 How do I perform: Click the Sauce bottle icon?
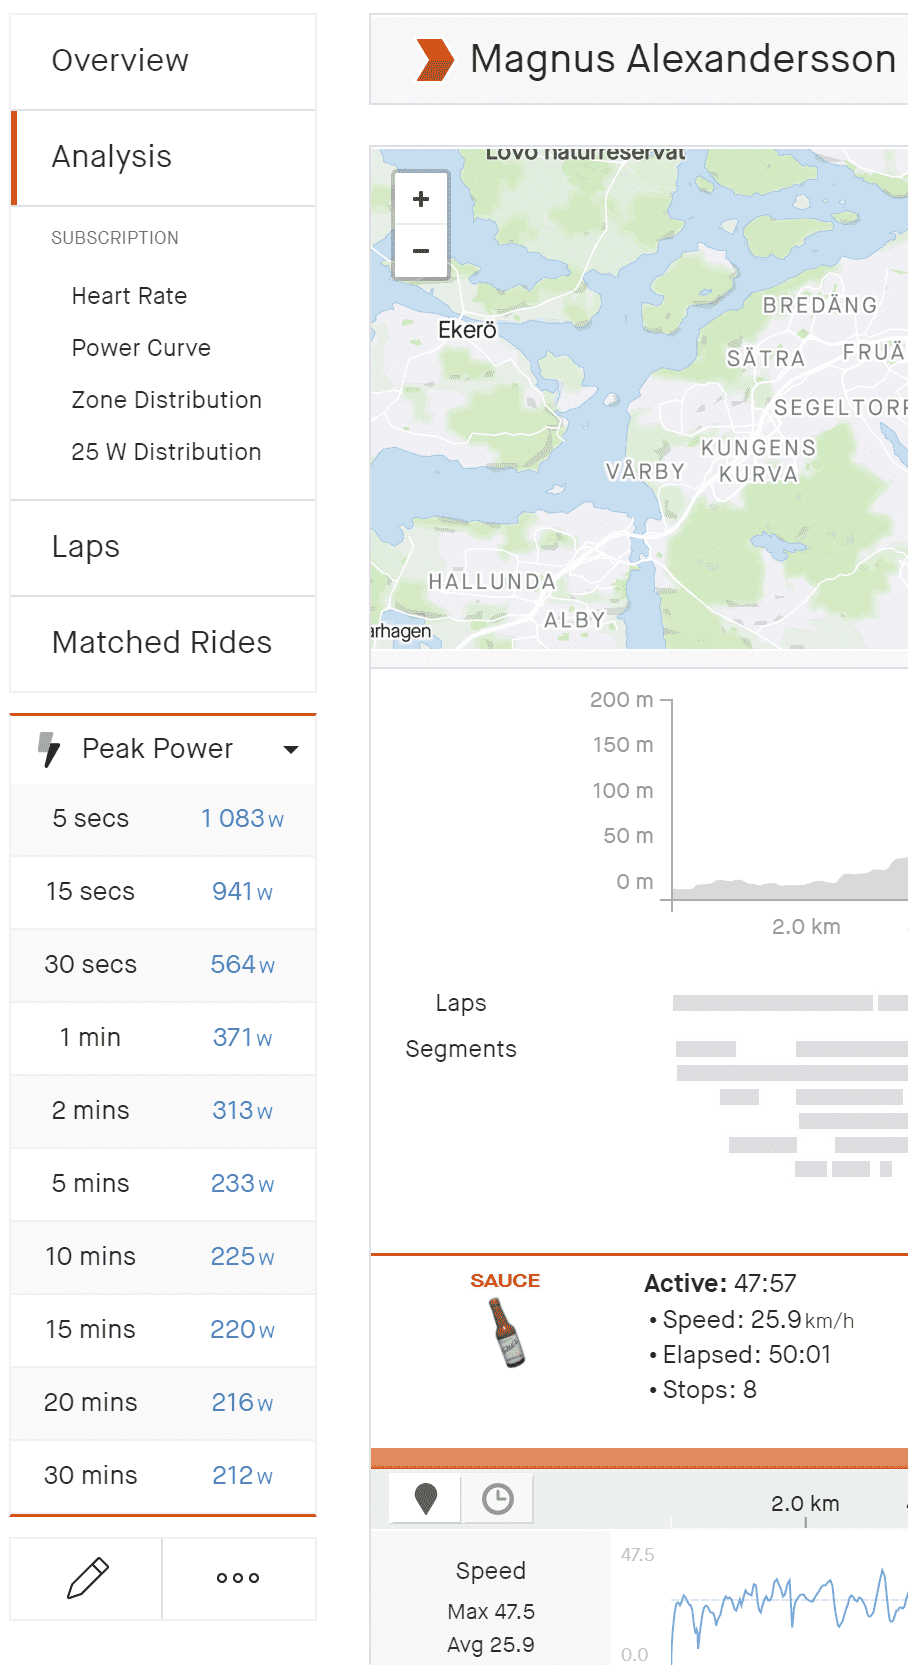(507, 1332)
